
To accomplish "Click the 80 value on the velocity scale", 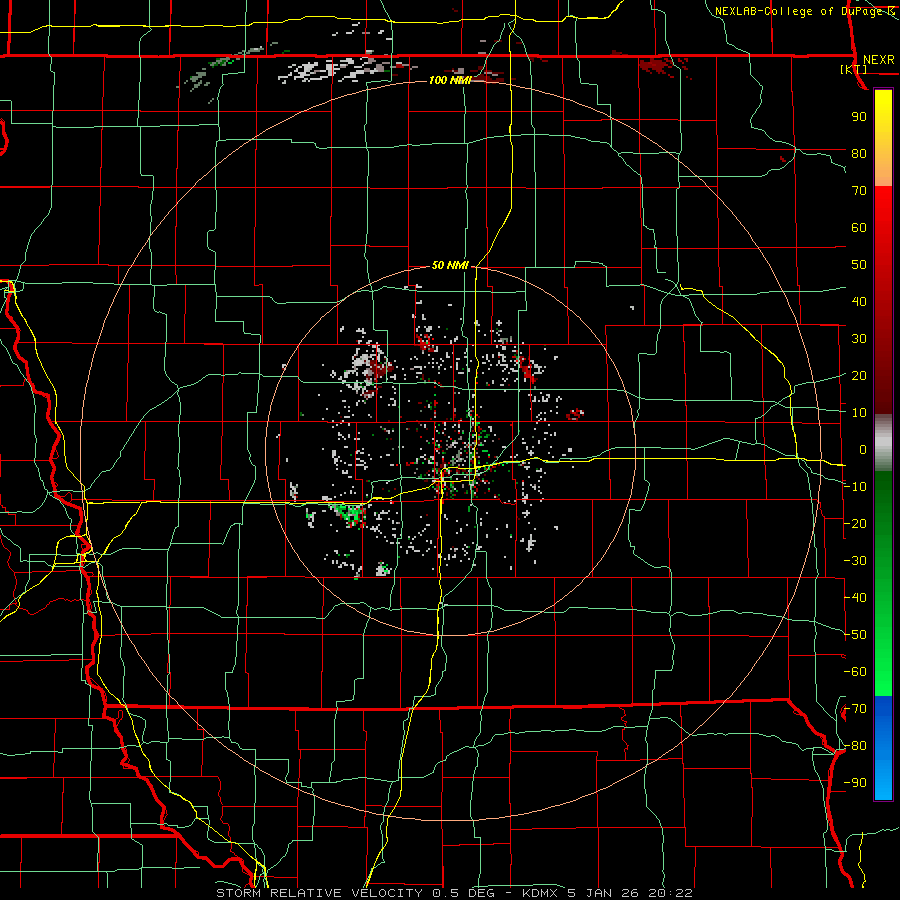I will point(859,153).
